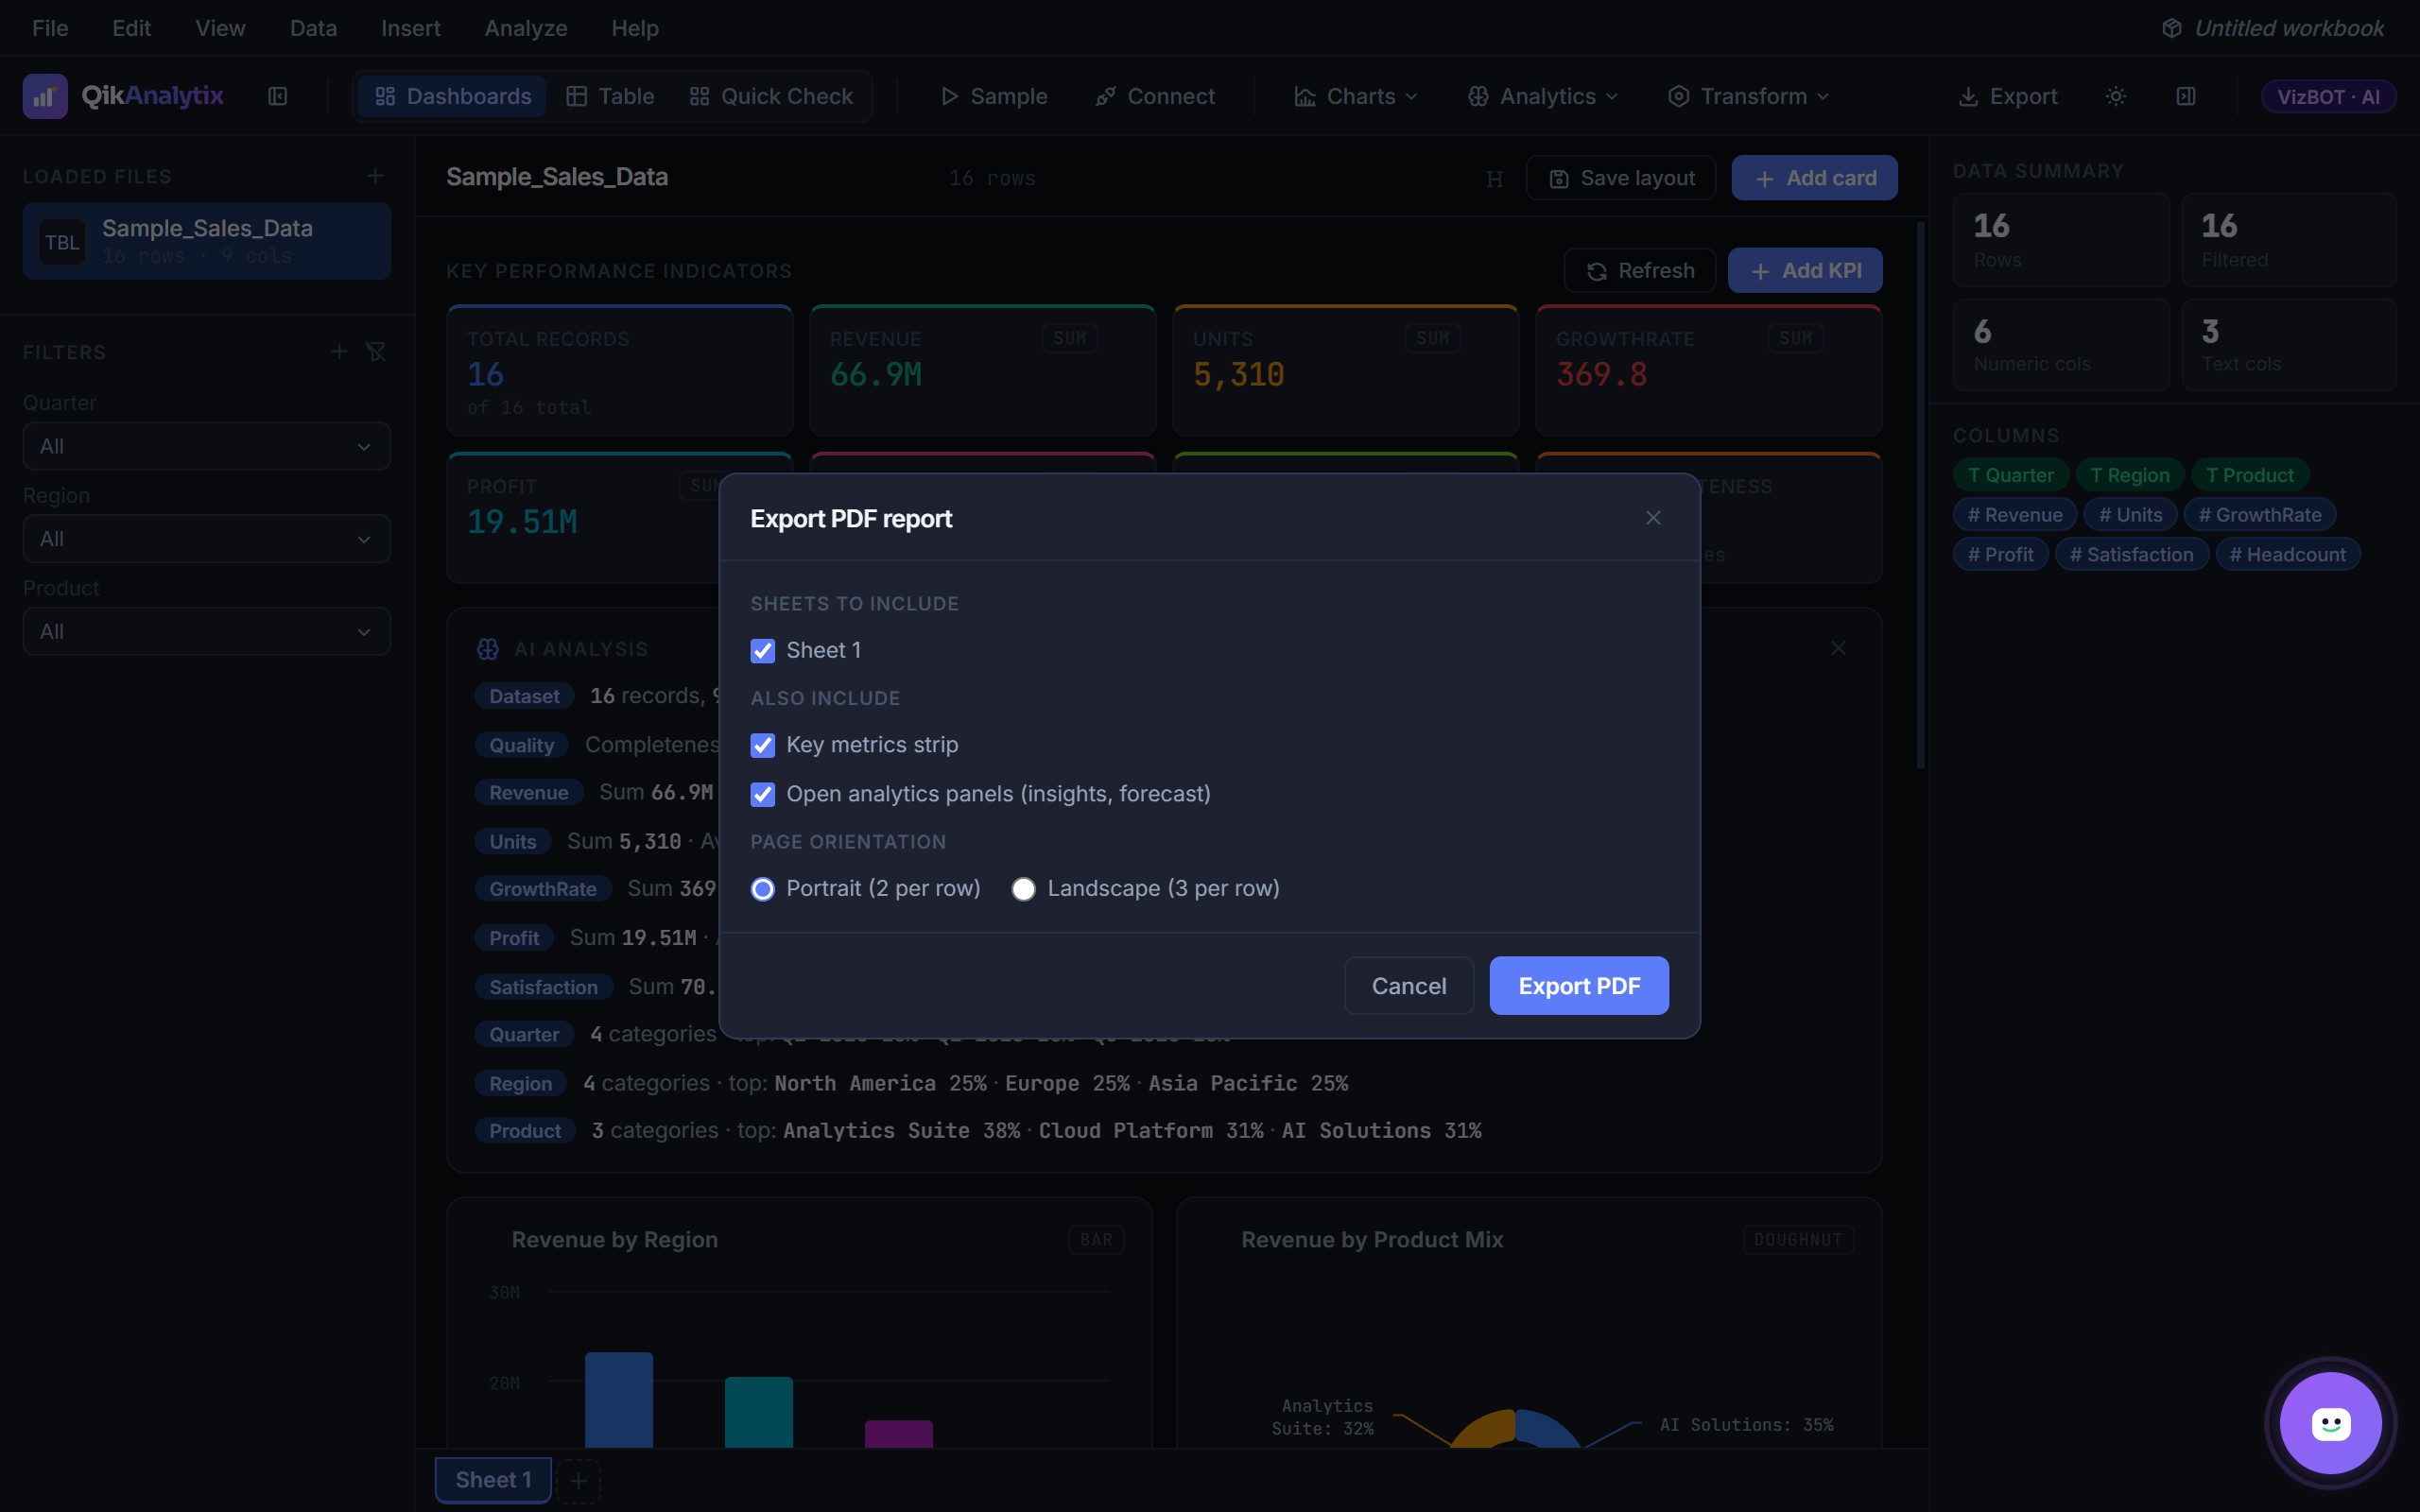Click the Export toolbar button
This screenshot has width=2420, height=1512.
pyautogui.click(x=2007, y=96)
